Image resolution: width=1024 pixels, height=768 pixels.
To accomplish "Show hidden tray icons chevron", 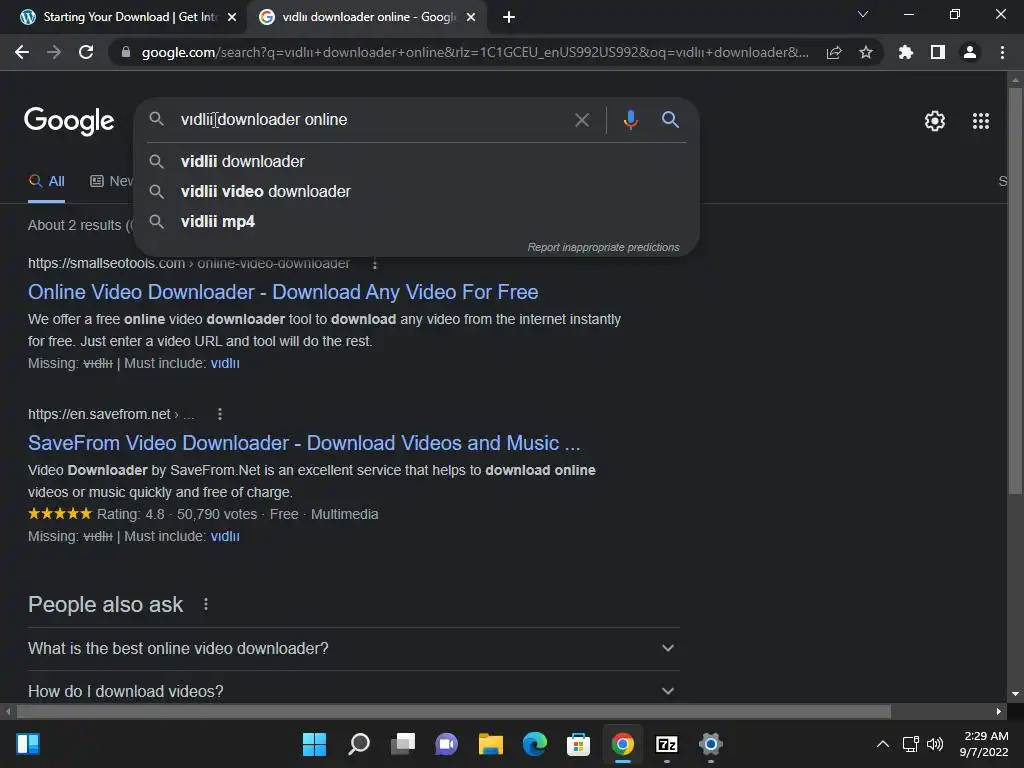I will pyautogui.click(x=882, y=744).
